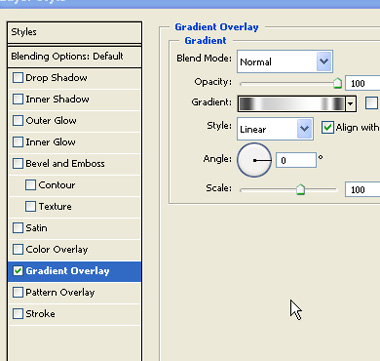The height and width of the screenshot is (361, 380).
Task: Click the Scale slider handle
Action: click(x=300, y=189)
